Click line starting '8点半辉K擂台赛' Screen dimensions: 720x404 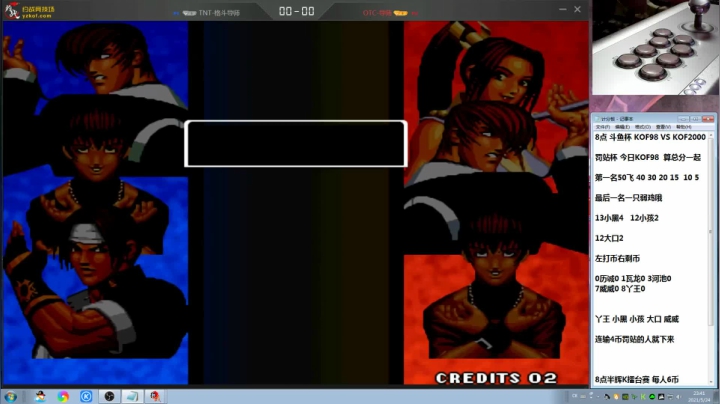coord(636,380)
